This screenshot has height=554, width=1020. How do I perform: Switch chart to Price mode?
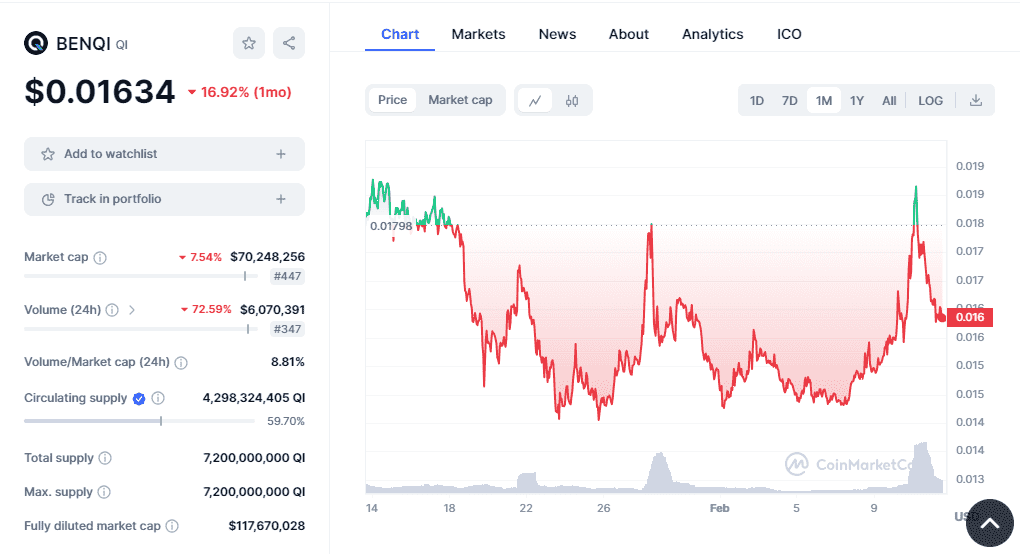[392, 100]
